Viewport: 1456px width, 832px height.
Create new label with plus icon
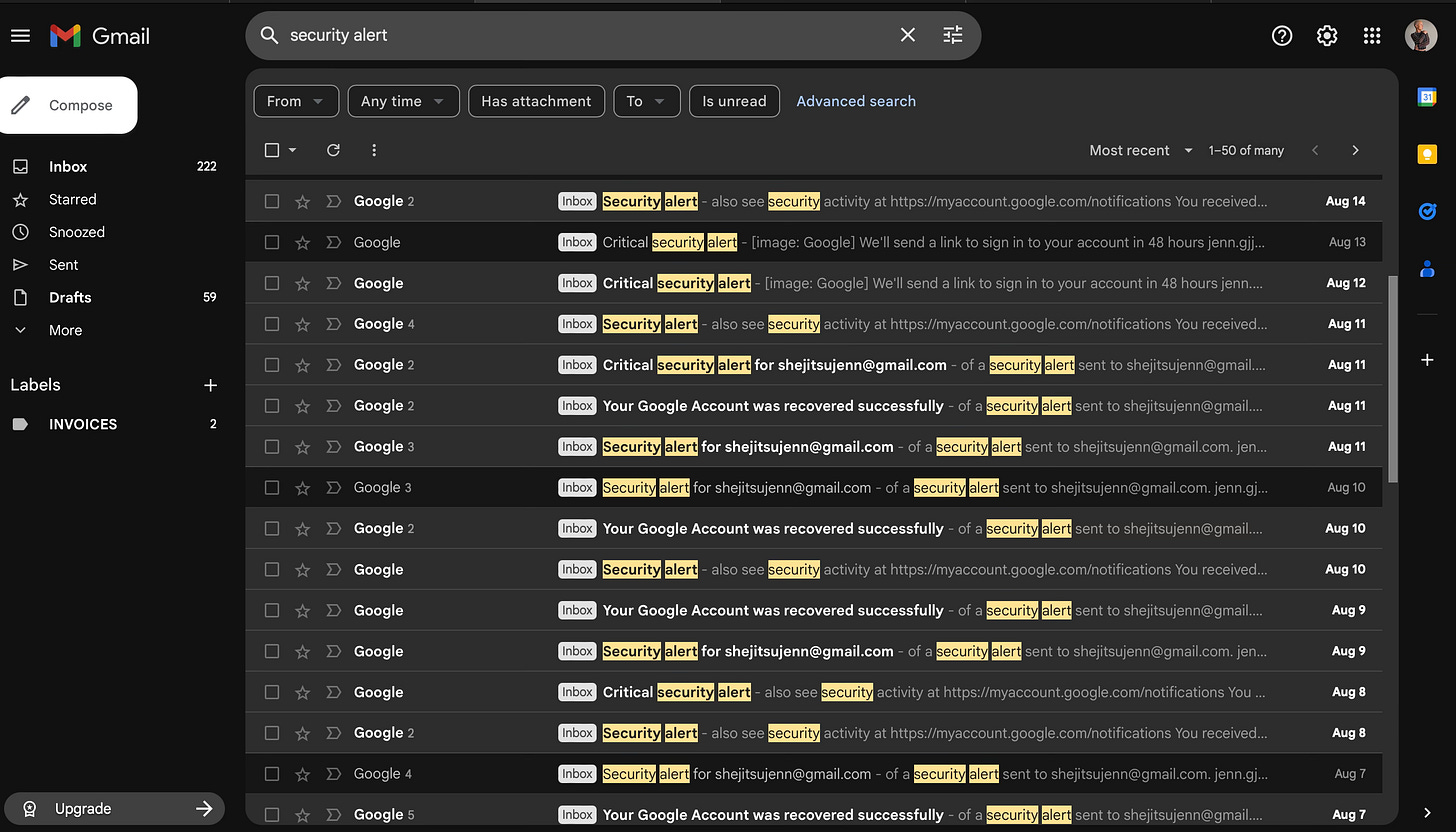pos(210,385)
